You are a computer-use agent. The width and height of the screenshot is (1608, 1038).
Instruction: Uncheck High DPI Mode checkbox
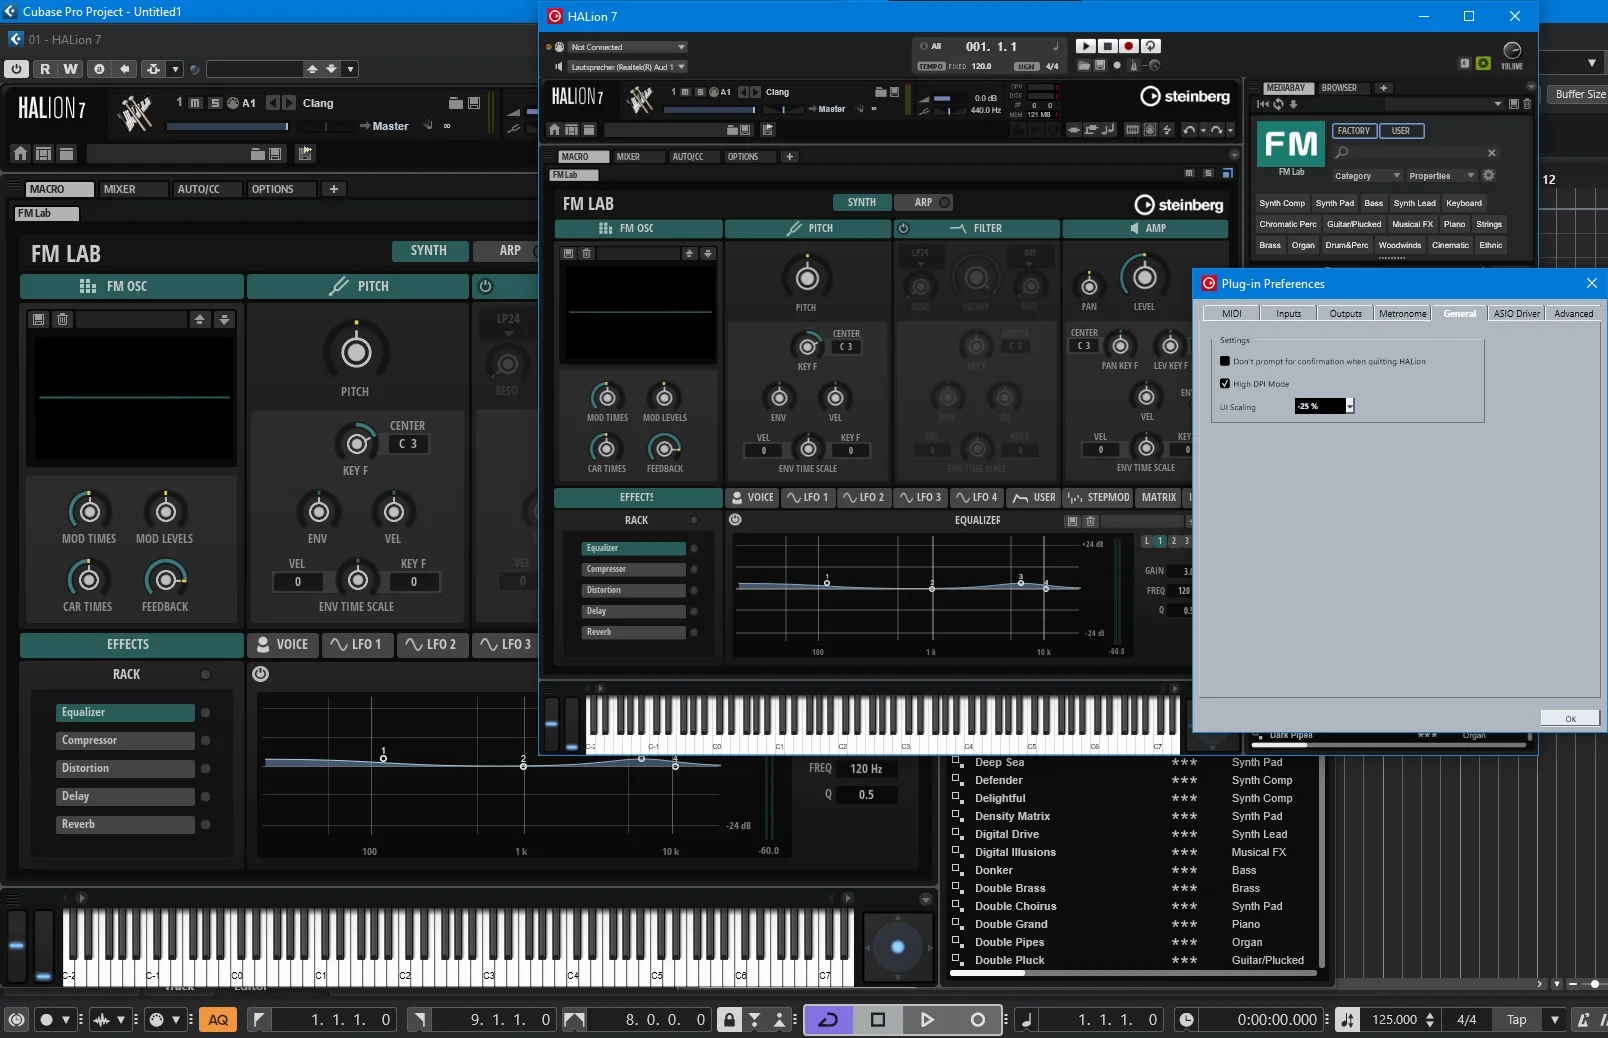(1225, 383)
